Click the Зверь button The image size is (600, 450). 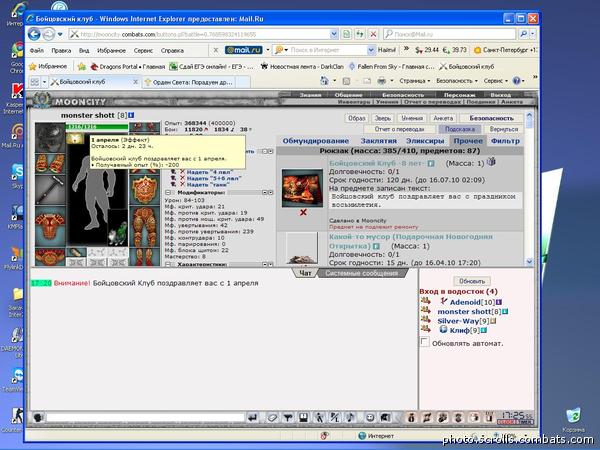coord(382,118)
